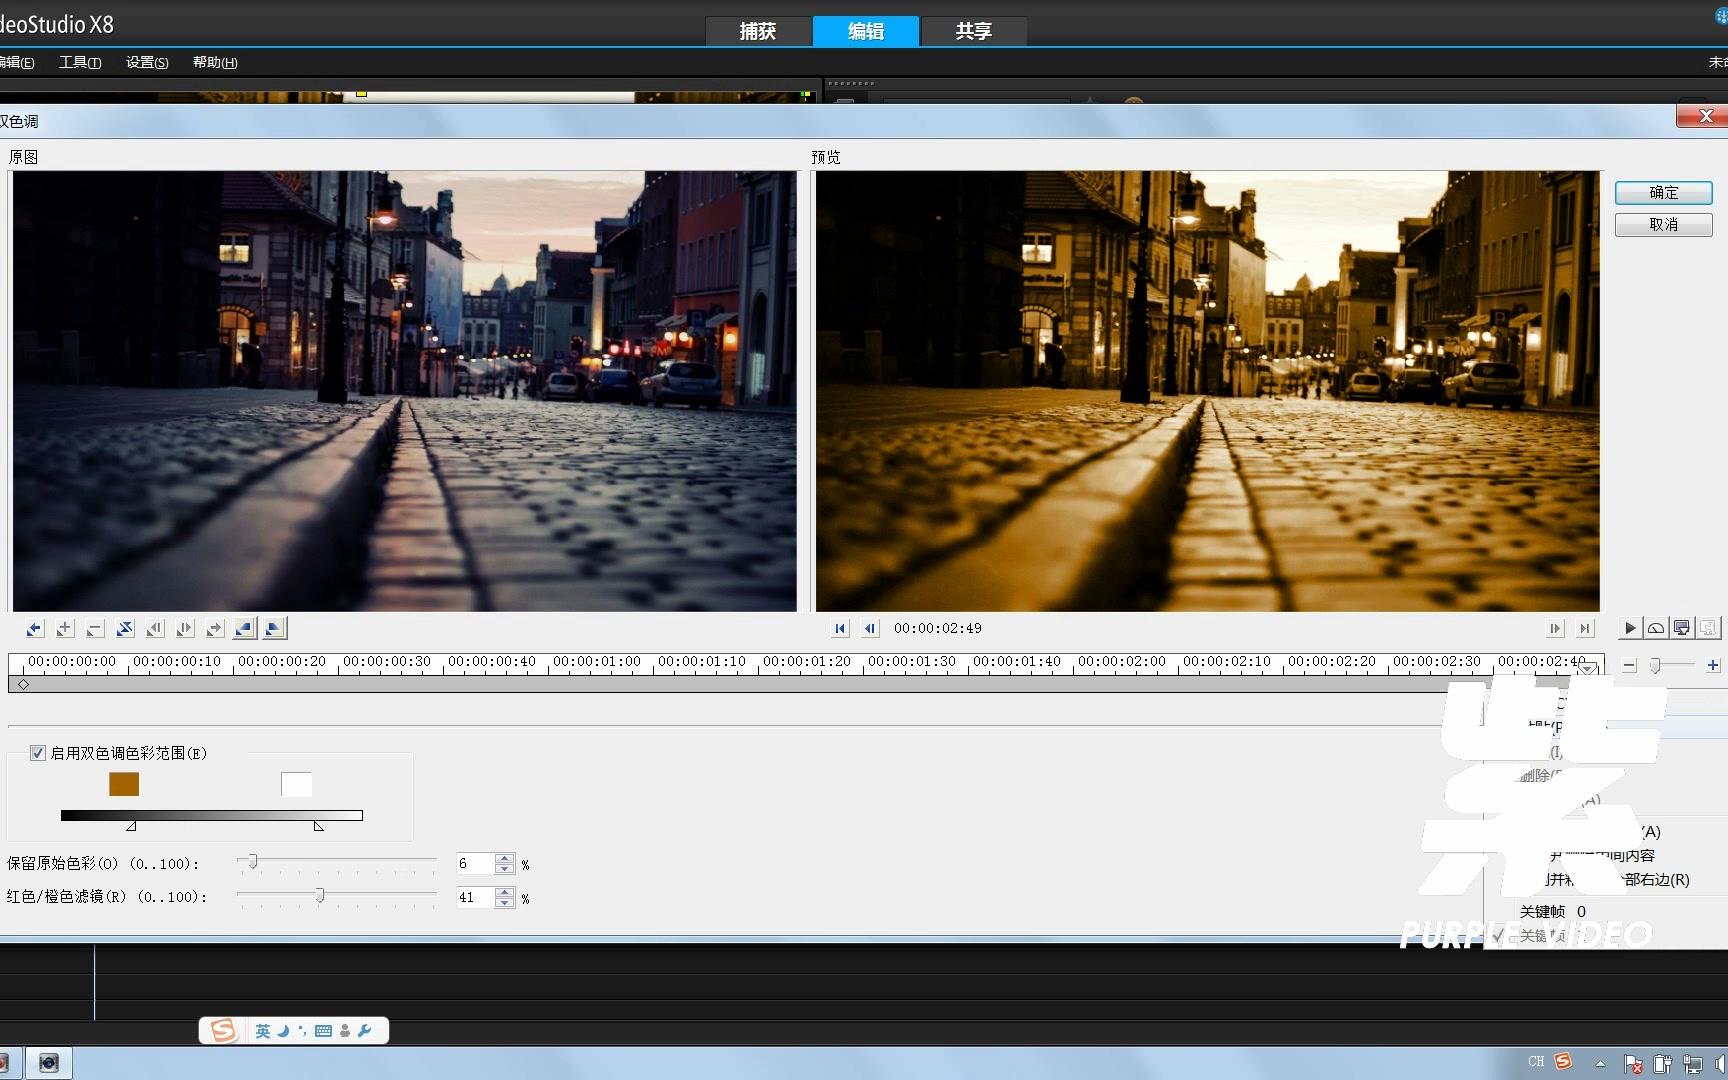This screenshot has width=1728, height=1080.
Task: Click the 取消 button
Action: [1663, 224]
